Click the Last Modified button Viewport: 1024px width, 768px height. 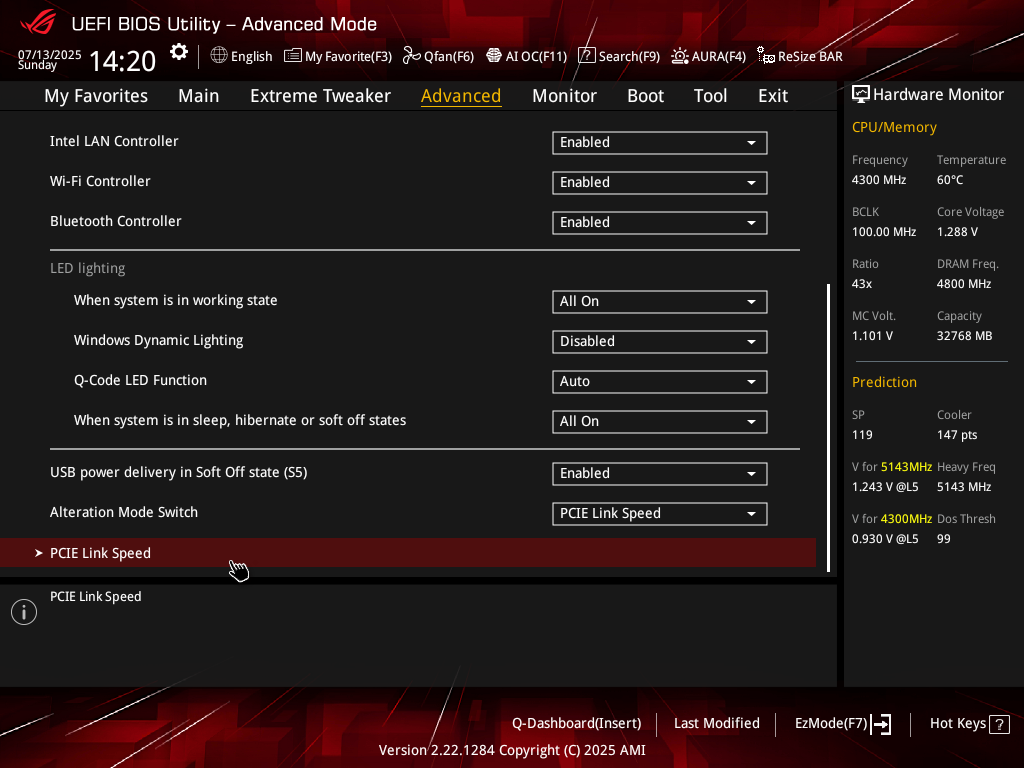tap(716, 724)
